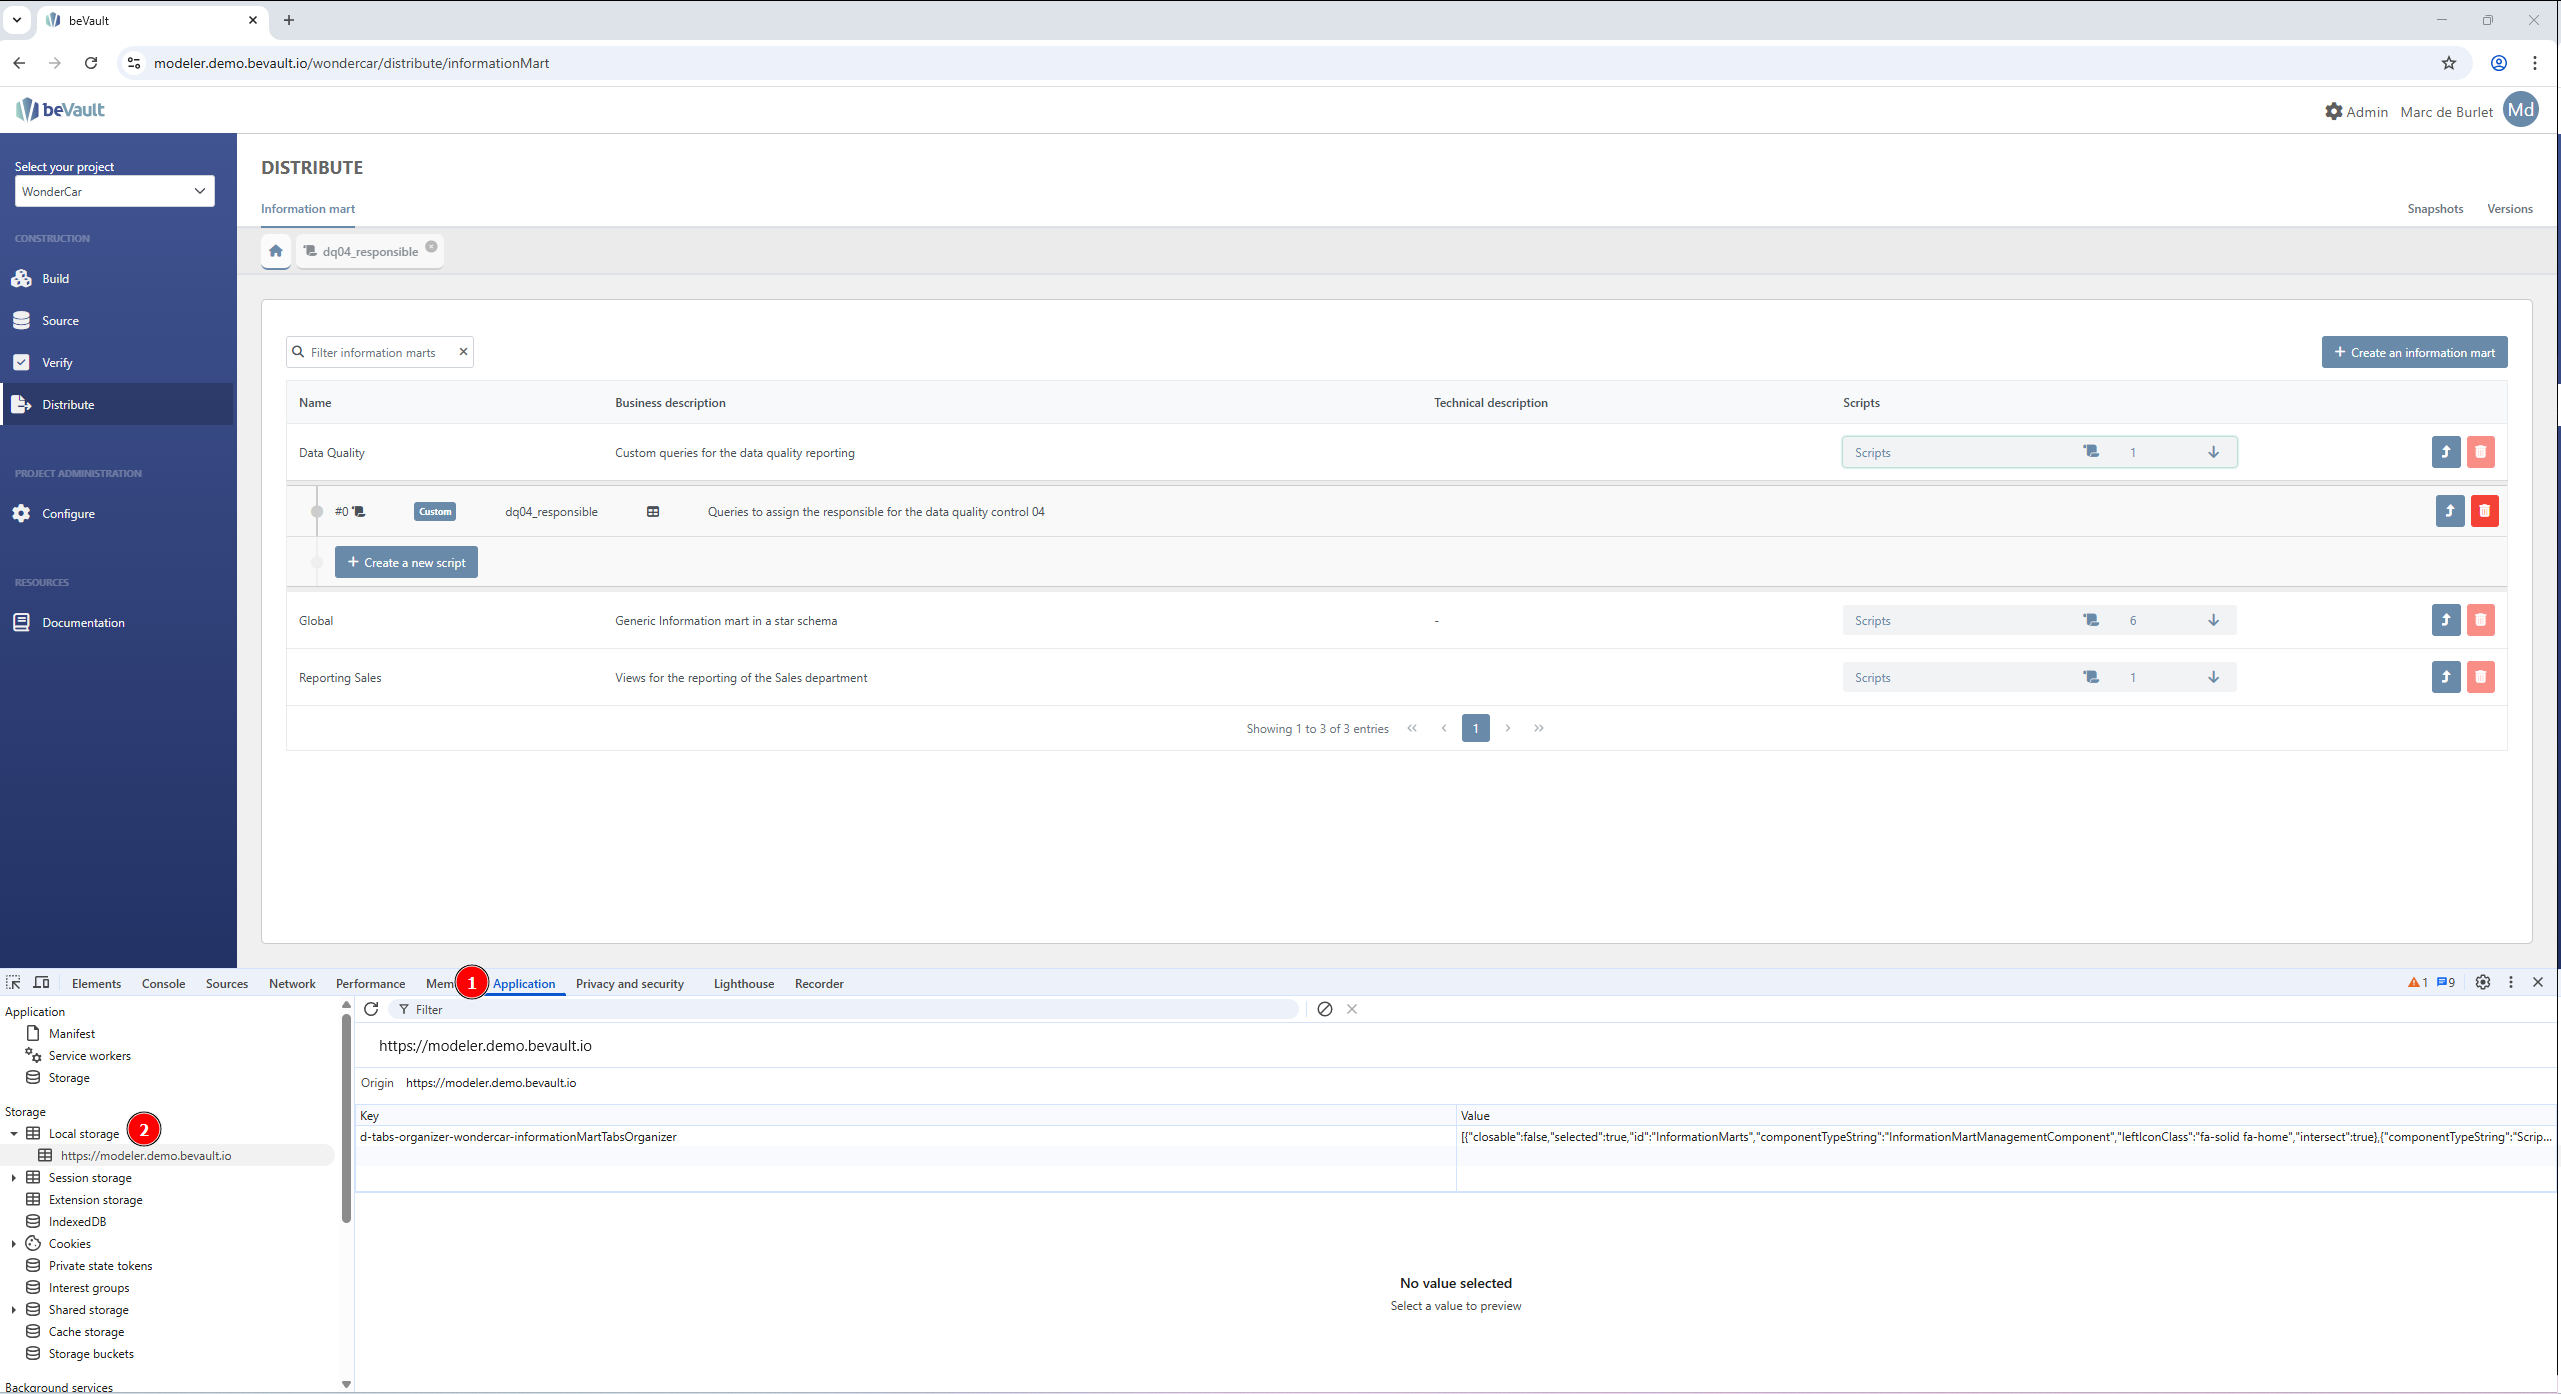Screen dimensions: 2561x1394
Task: Click Create an information mart button
Action: pos(2413,352)
